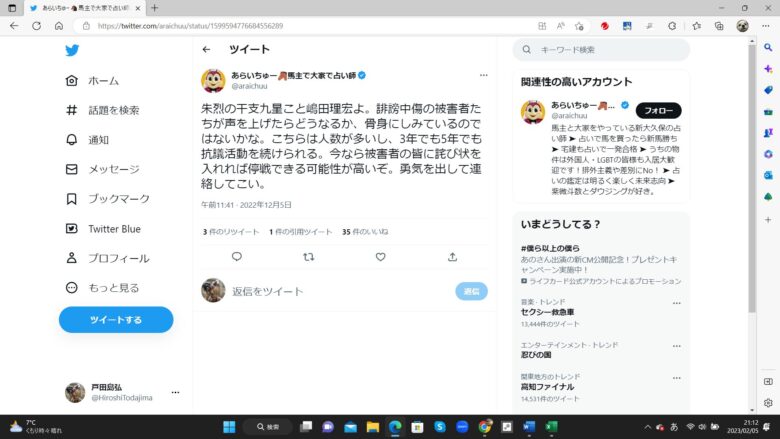Open Edge sidebar settings gear
Viewport: 780px width, 439px height.
768,403
